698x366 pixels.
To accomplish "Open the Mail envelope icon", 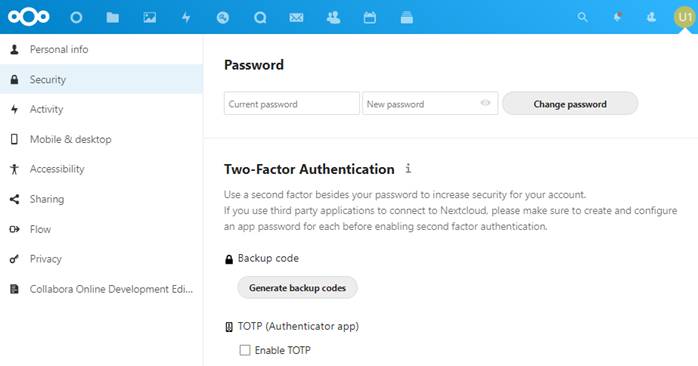I will [x=296, y=17].
